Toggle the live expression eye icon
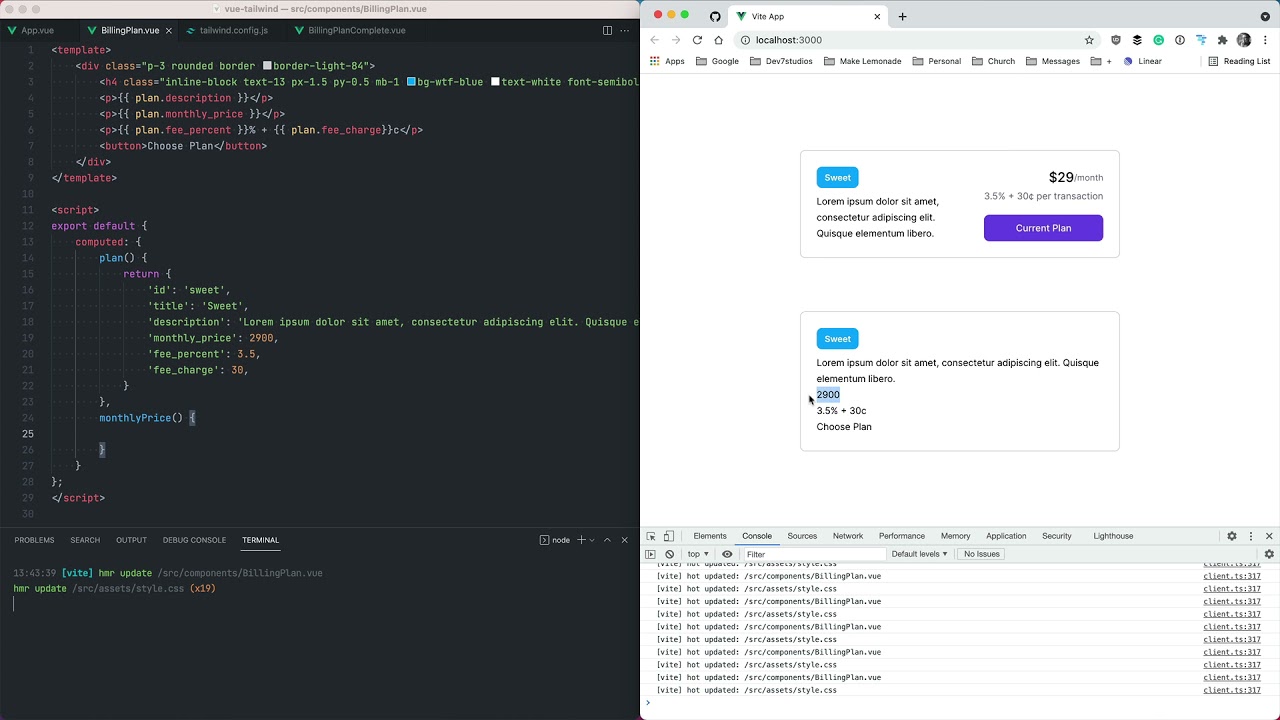Viewport: 1280px width, 720px height. (x=727, y=554)
